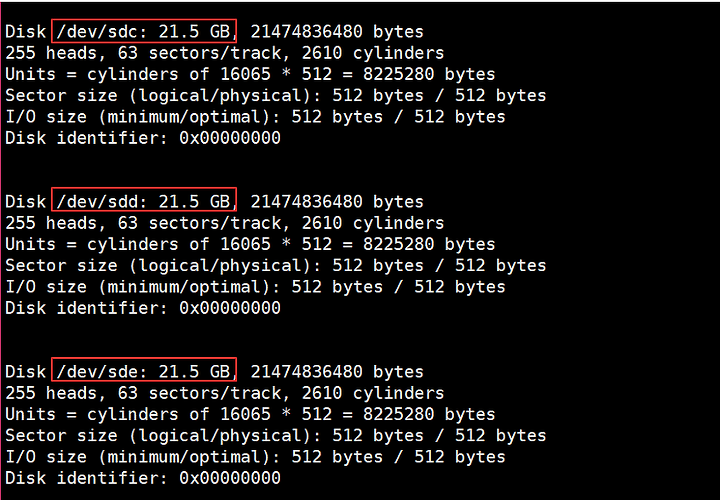Click the I/O size line under sdc
Screen dimensions: 720x500
(255, 117)
